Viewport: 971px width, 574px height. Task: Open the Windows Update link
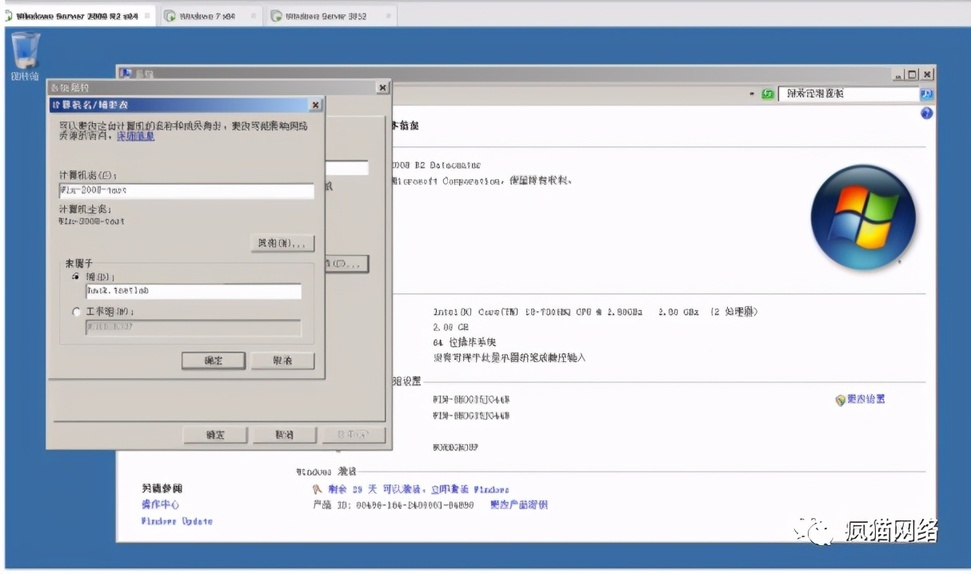(x=177, y=521)
